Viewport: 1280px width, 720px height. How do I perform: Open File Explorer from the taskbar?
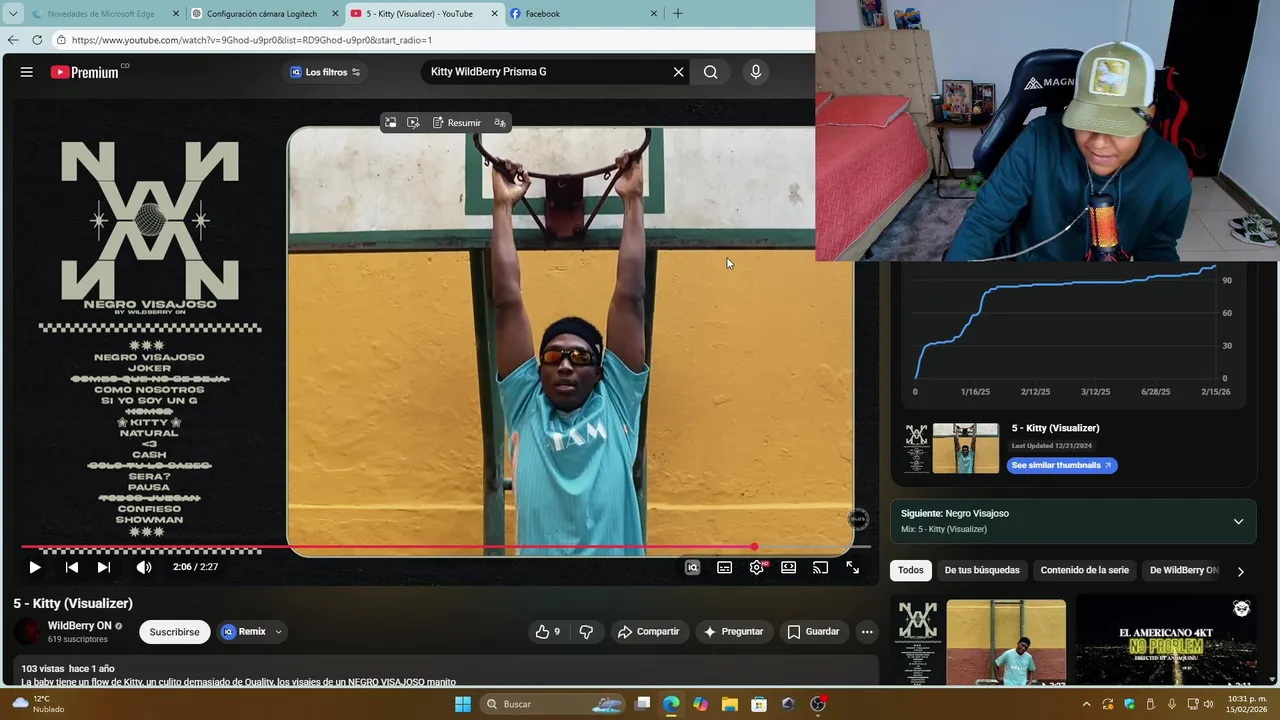point(729,704)
